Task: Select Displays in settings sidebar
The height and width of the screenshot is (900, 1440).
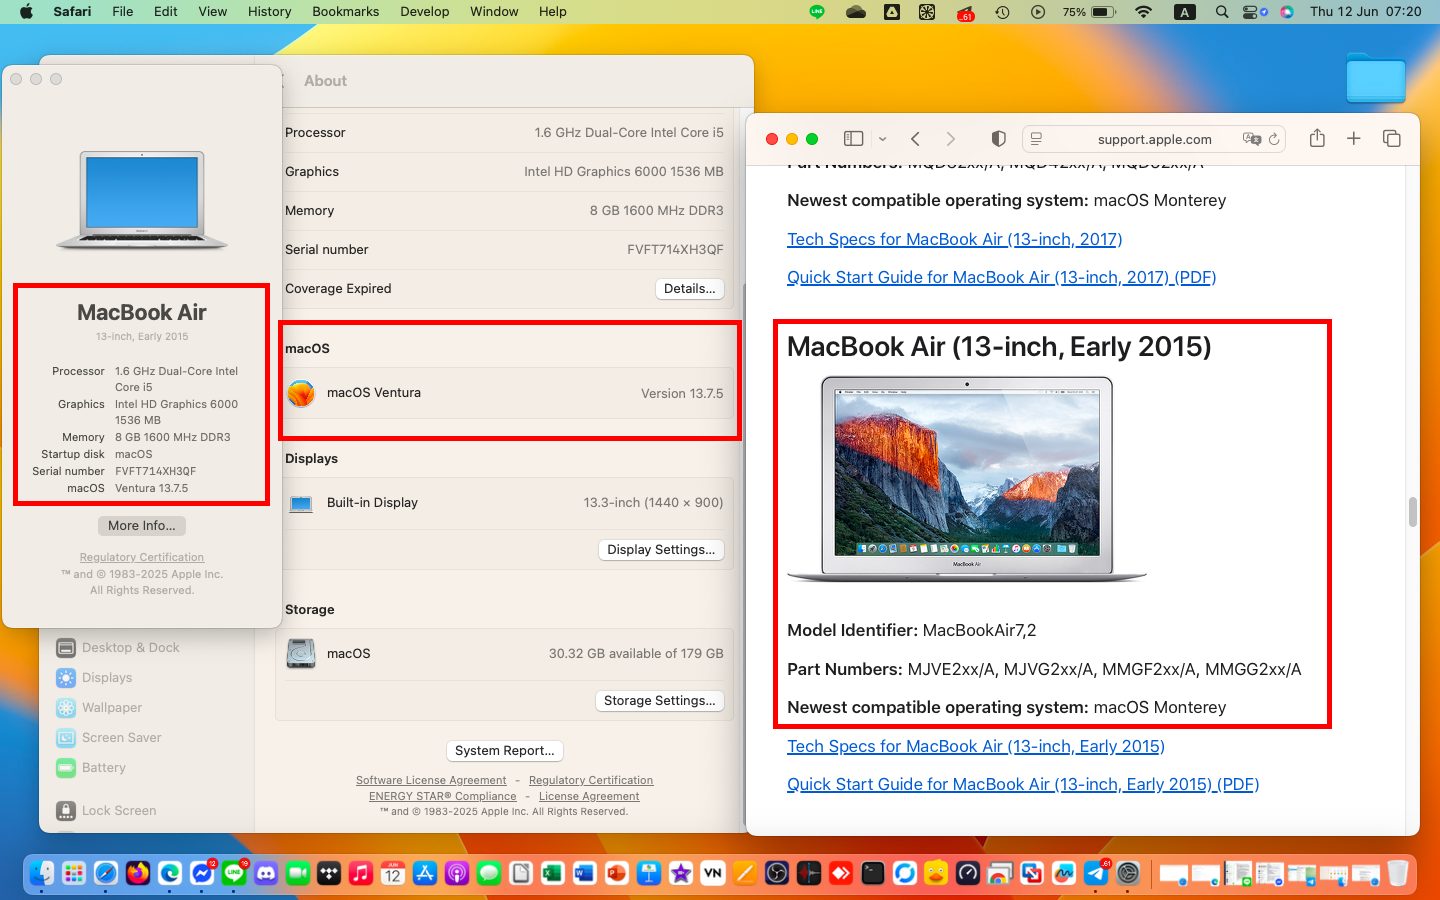Action: tap(95, 677)
